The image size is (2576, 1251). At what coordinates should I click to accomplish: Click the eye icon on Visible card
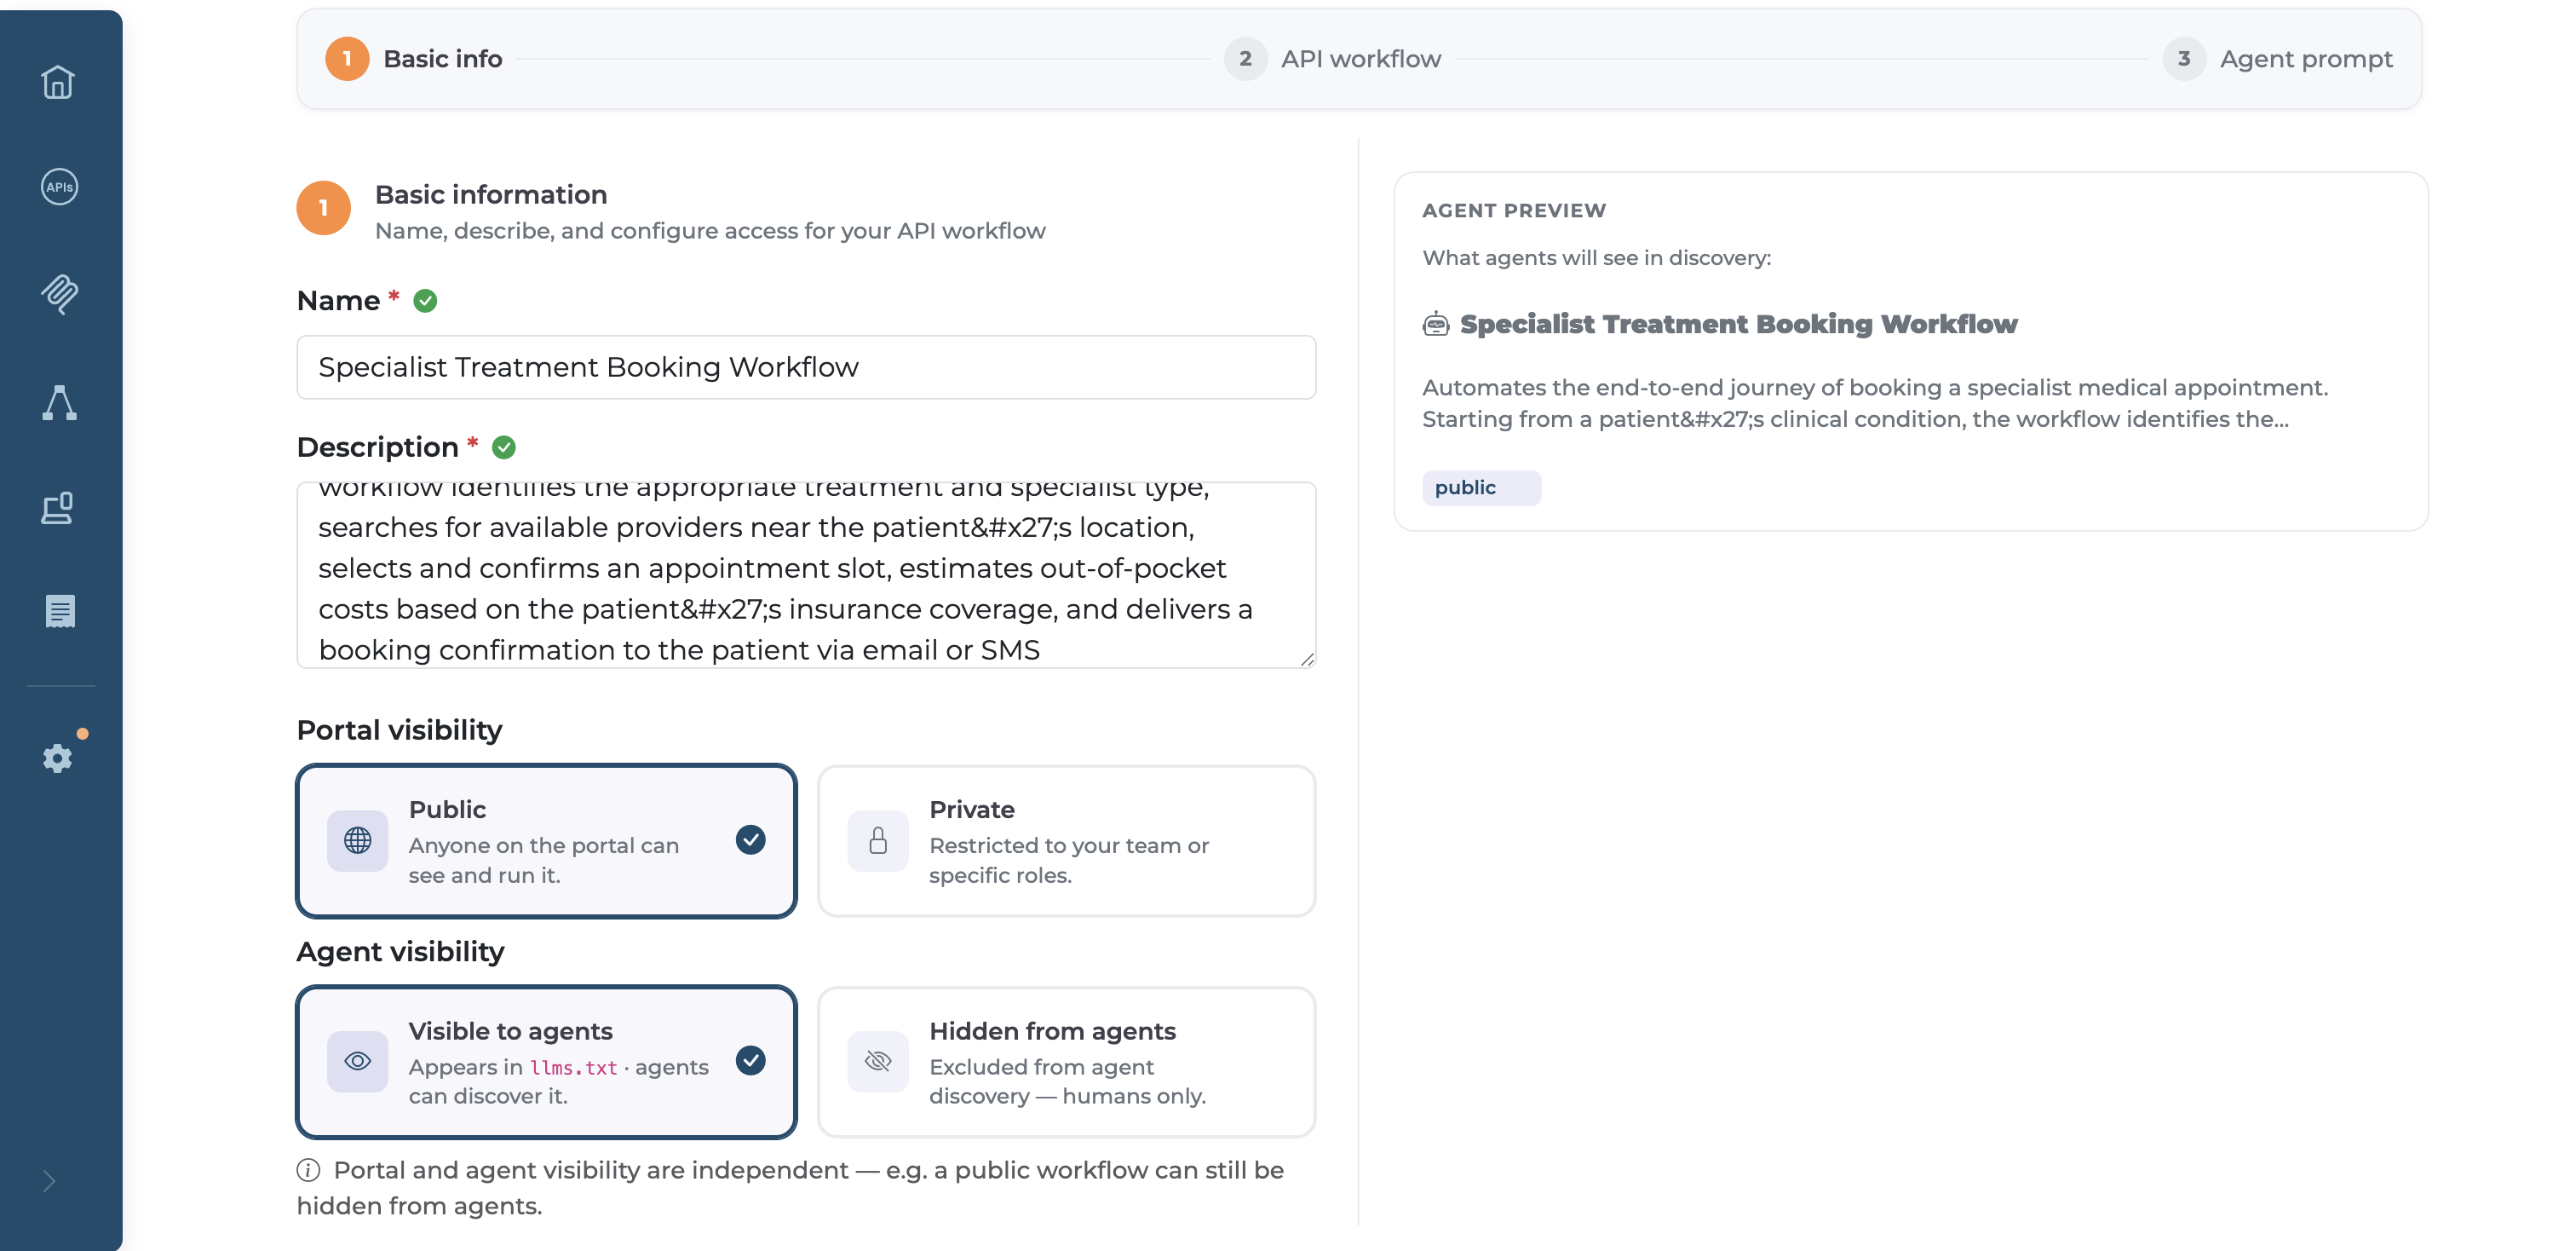pyautogui.click(x=358, y=1061)
